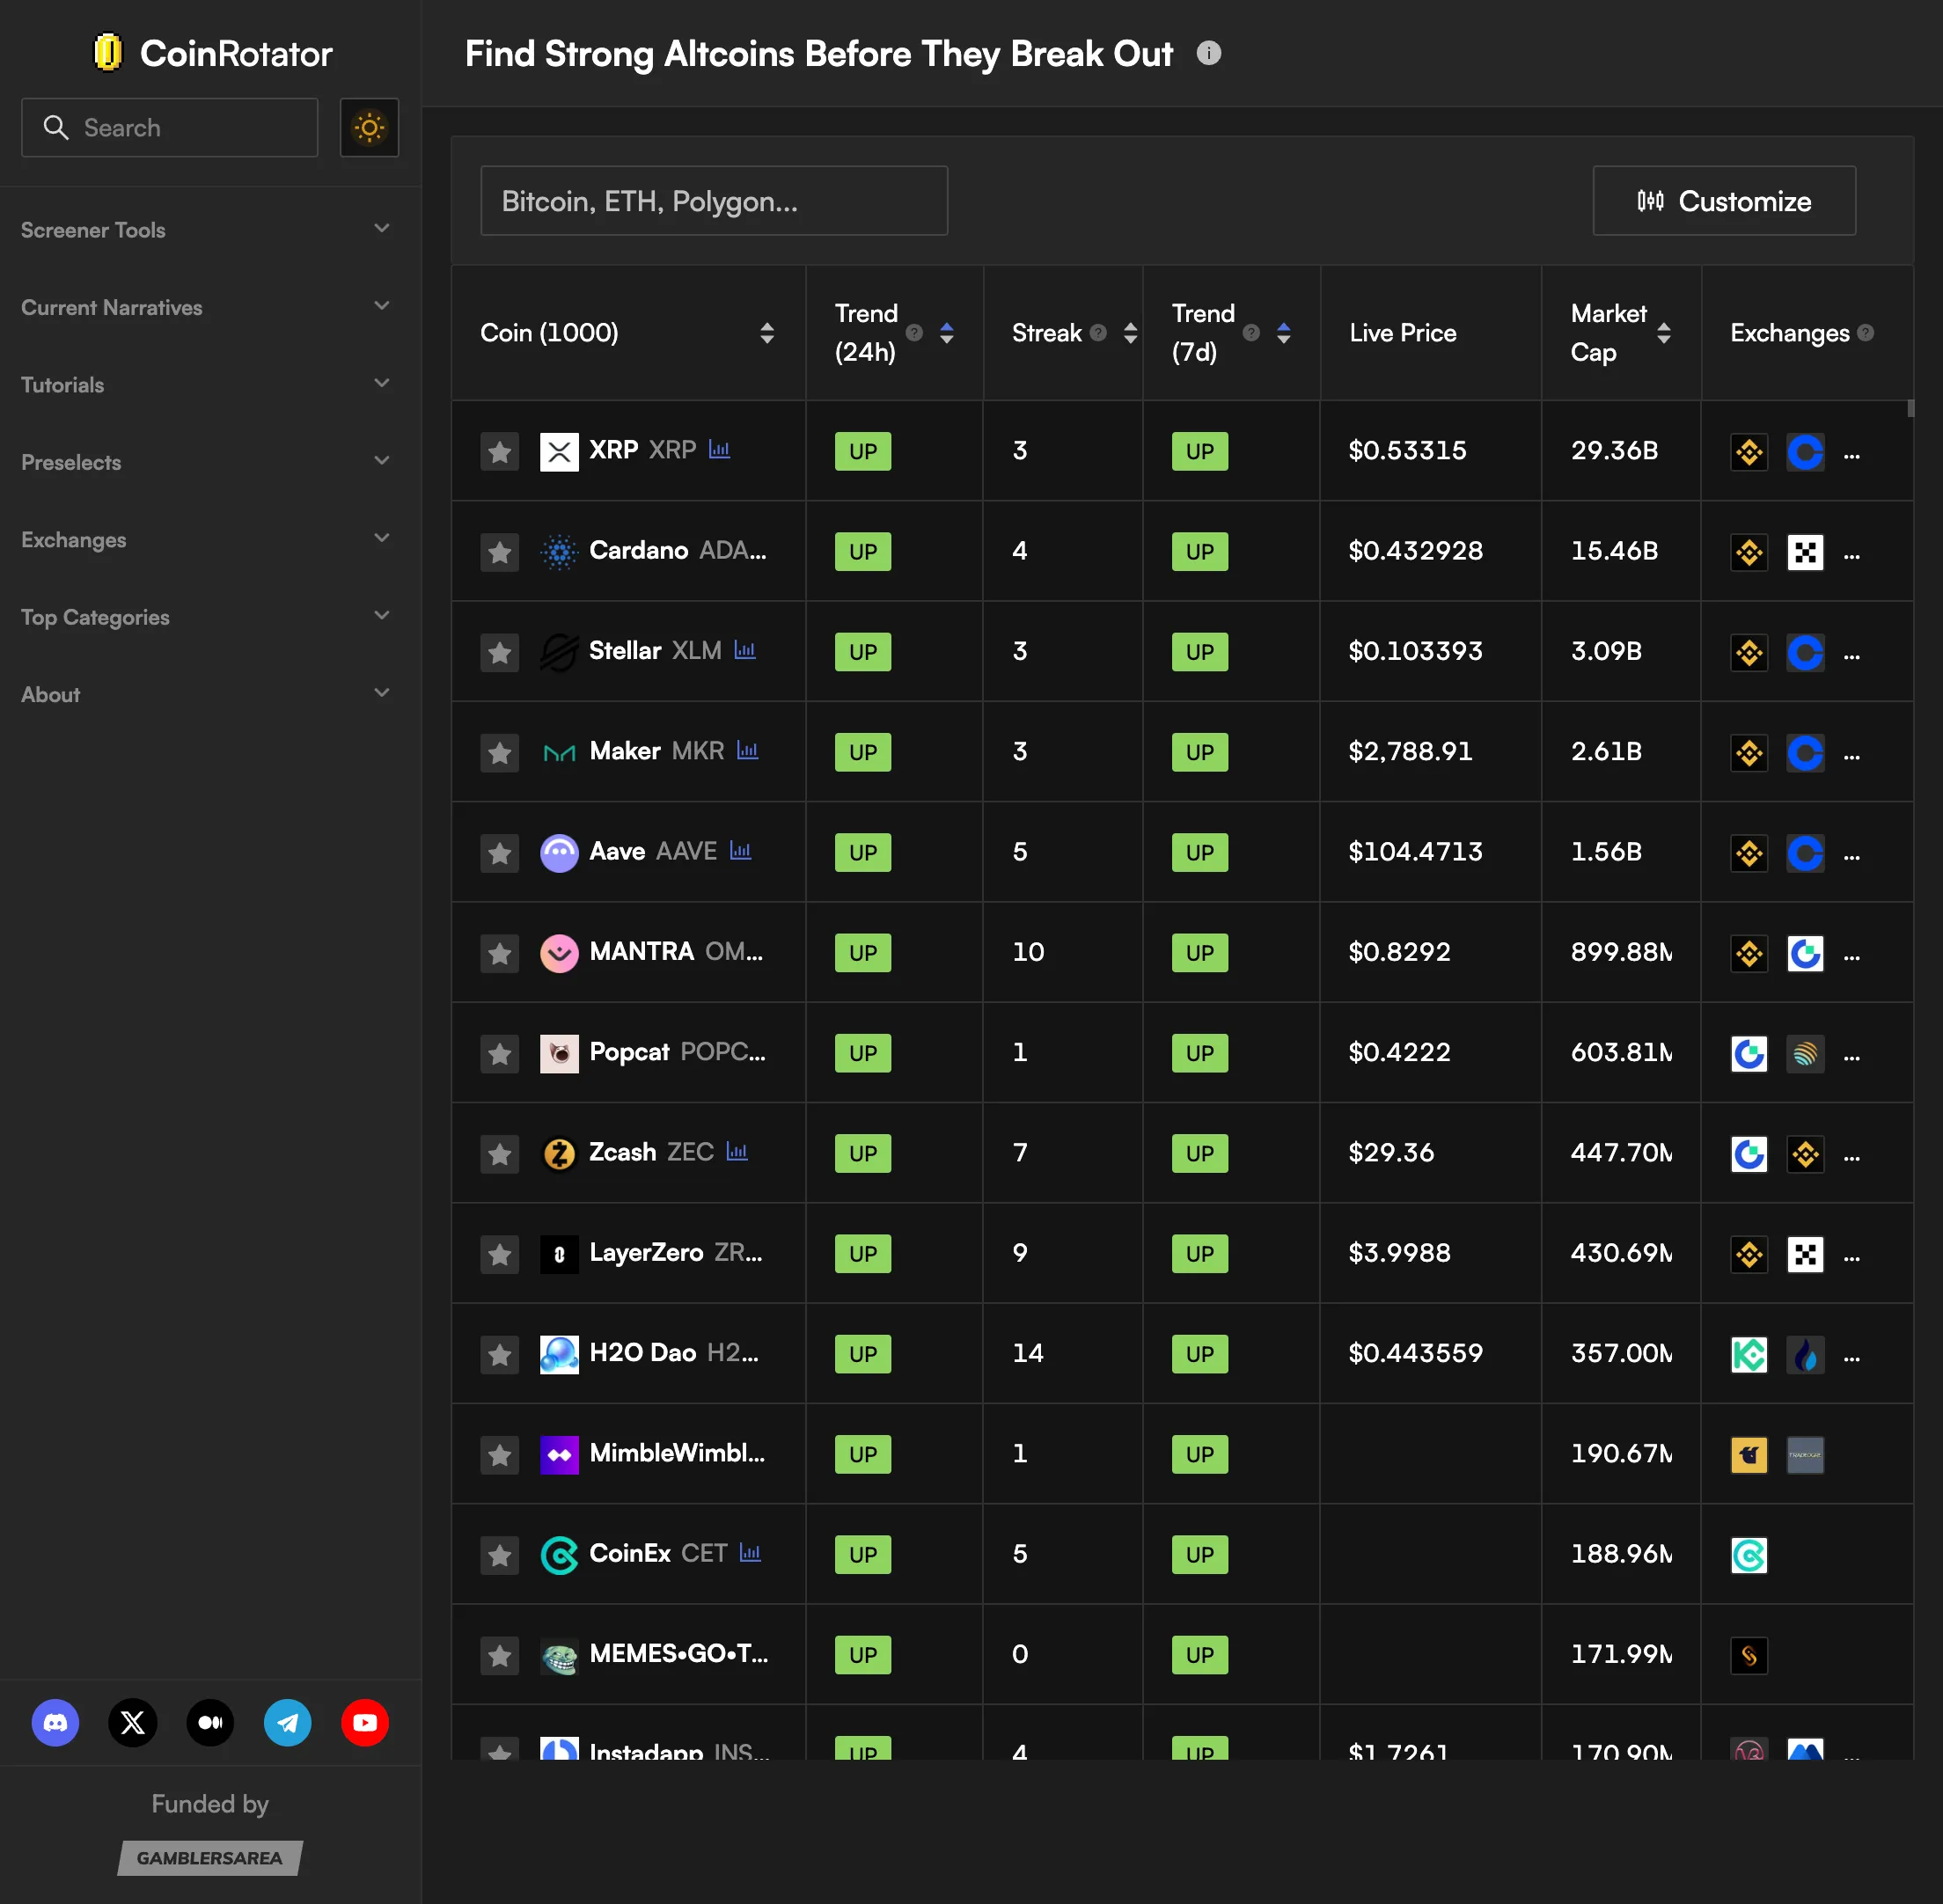Sort by Trend (24h) column arrows
The width and height of the screenshot is (1943, 1904).
946,332
